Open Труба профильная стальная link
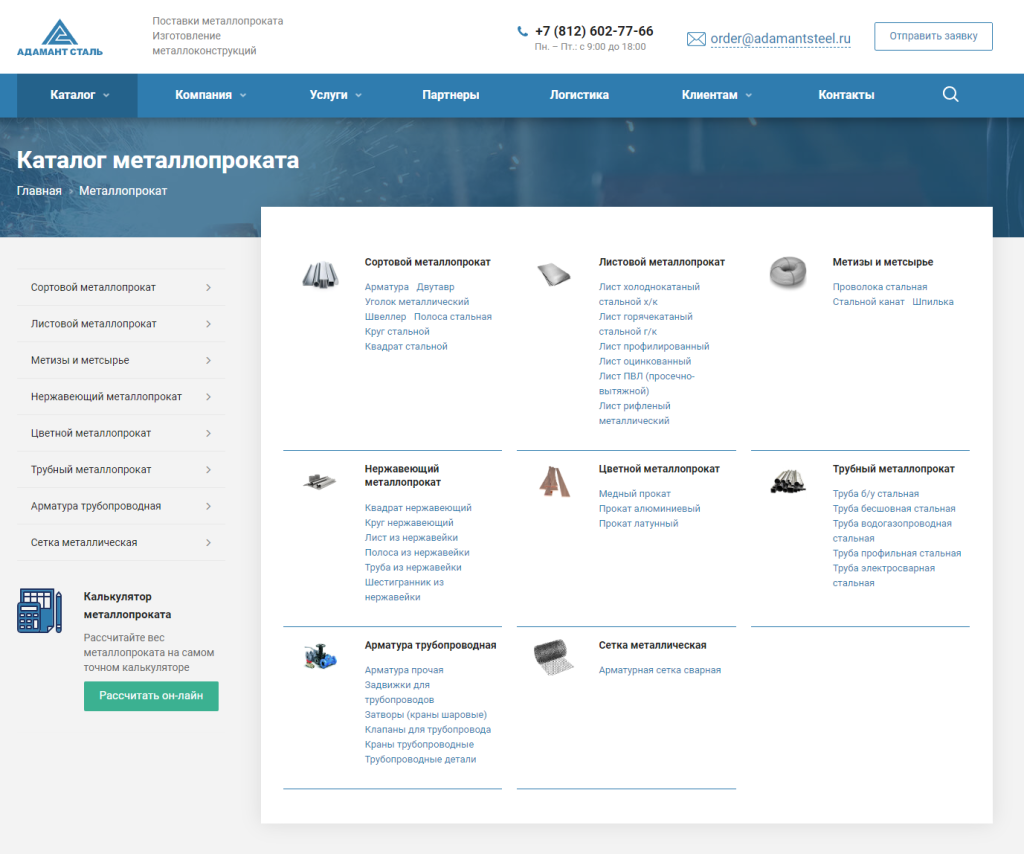Image resolution: width=1024 pixels, height=854 pixels. tap(897, 553)
